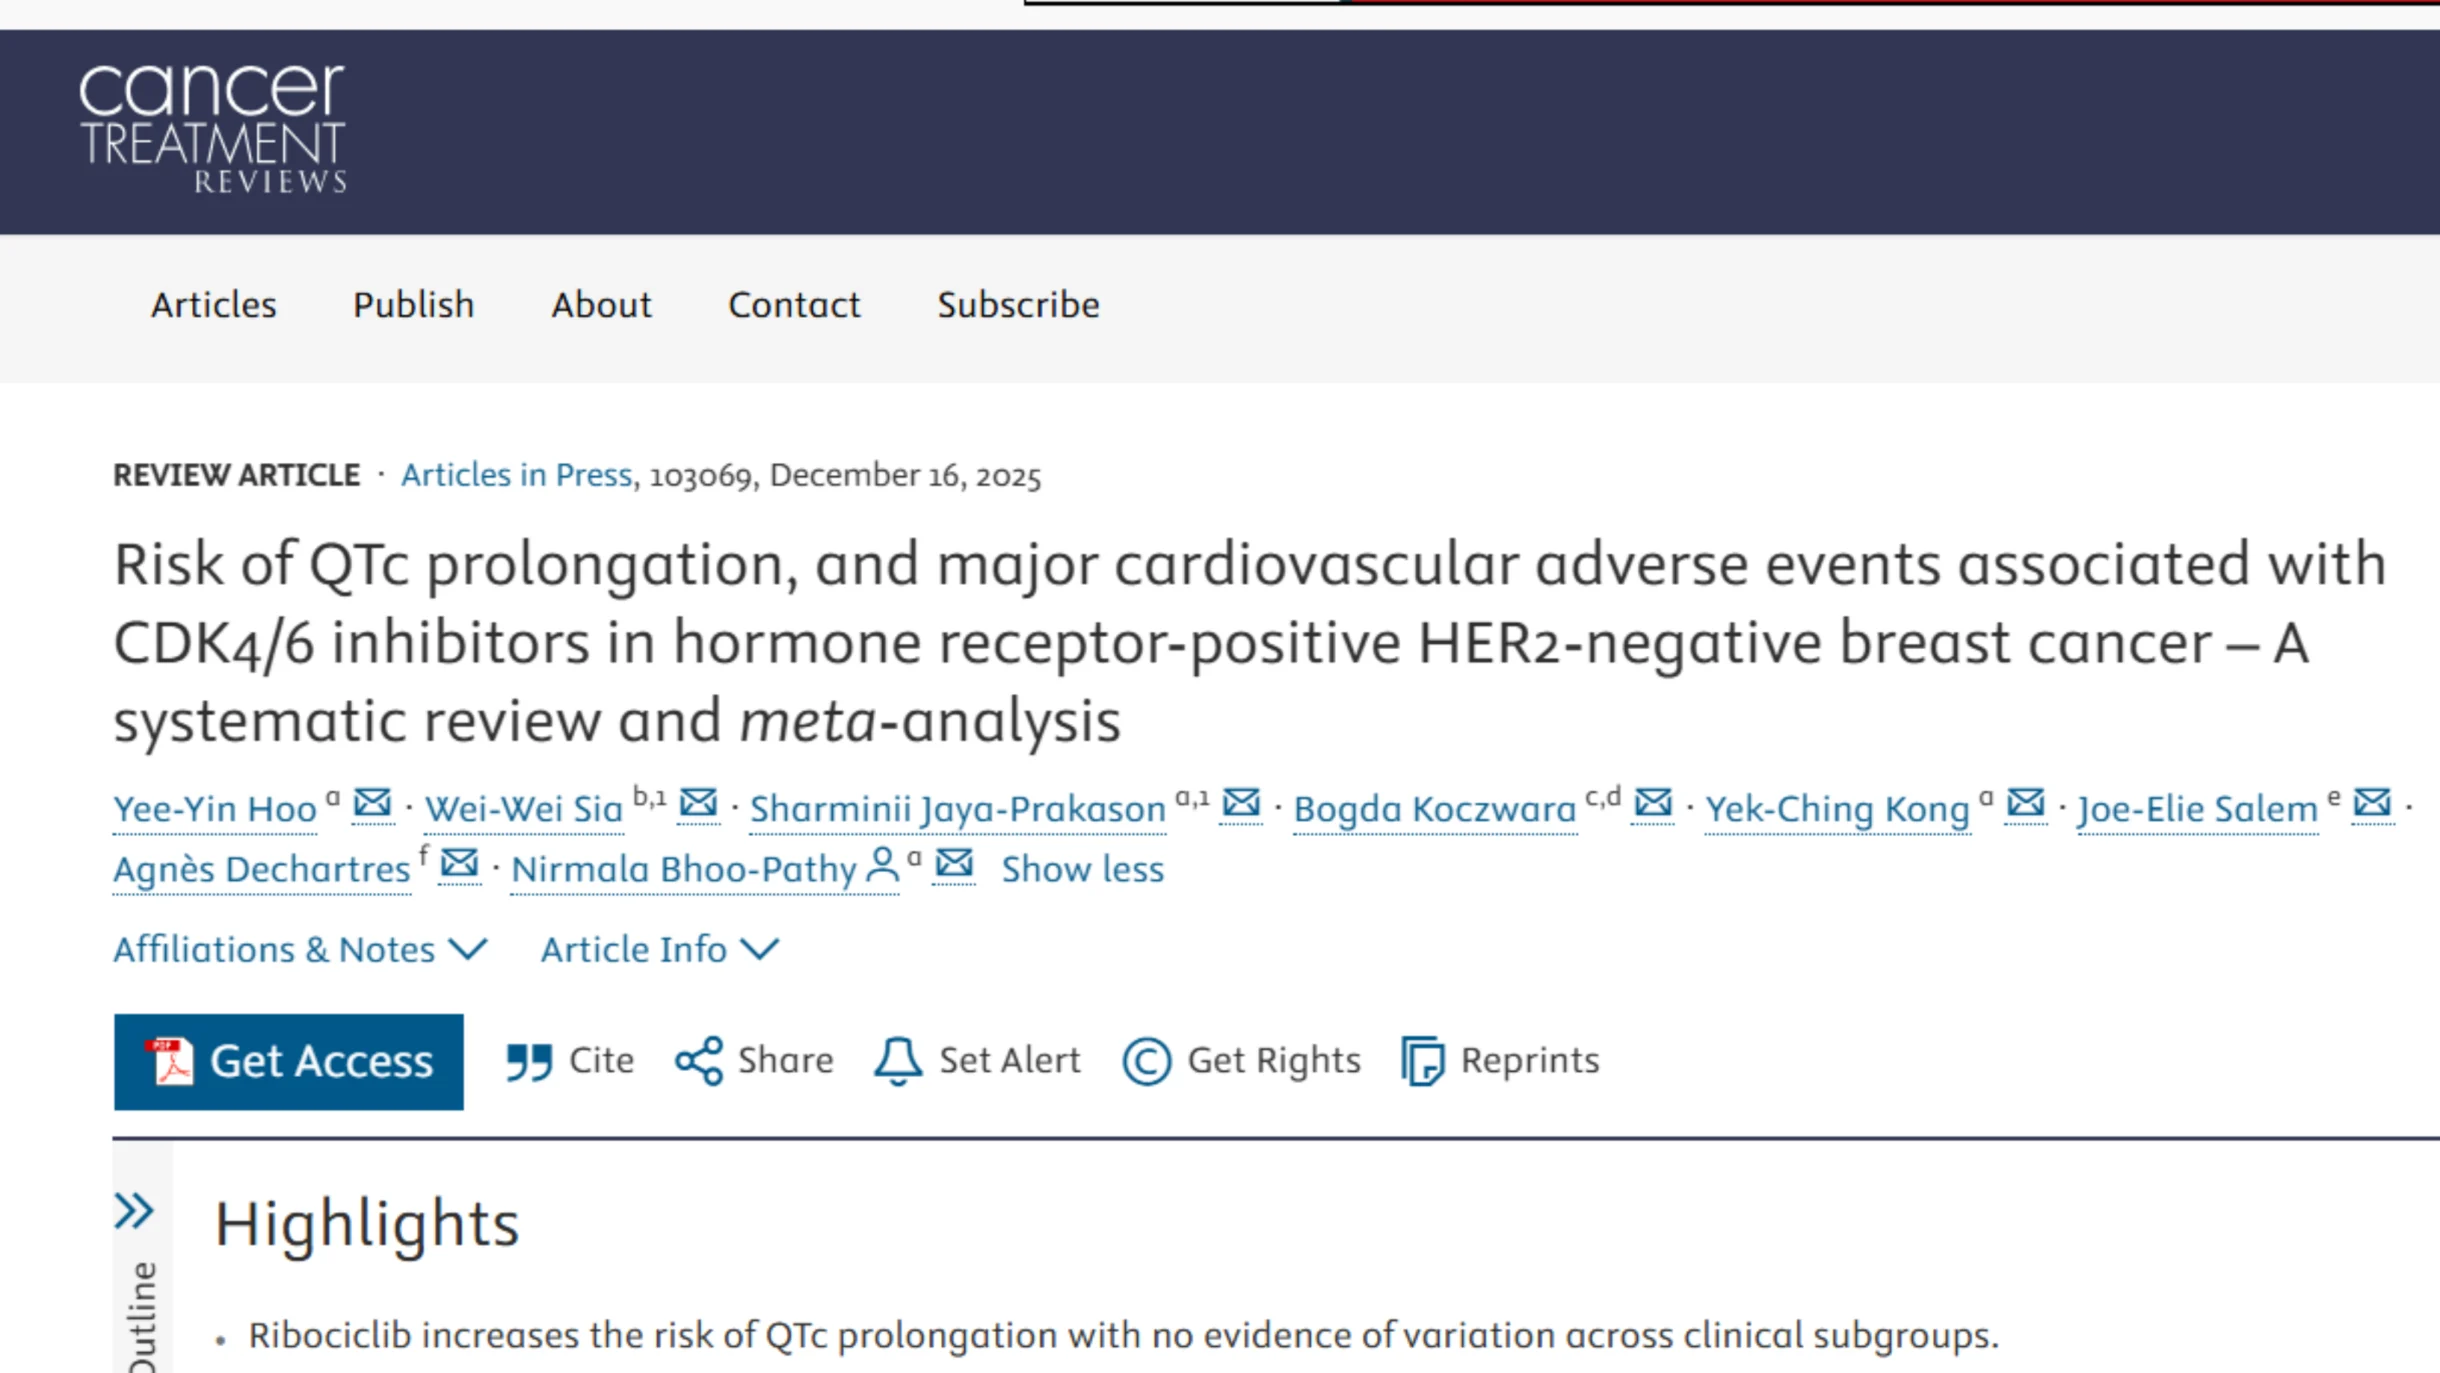Screen dimensions: 2440x1373
Task: Expand the Affiliations & Notes section
Action: (x=300, y=948)
